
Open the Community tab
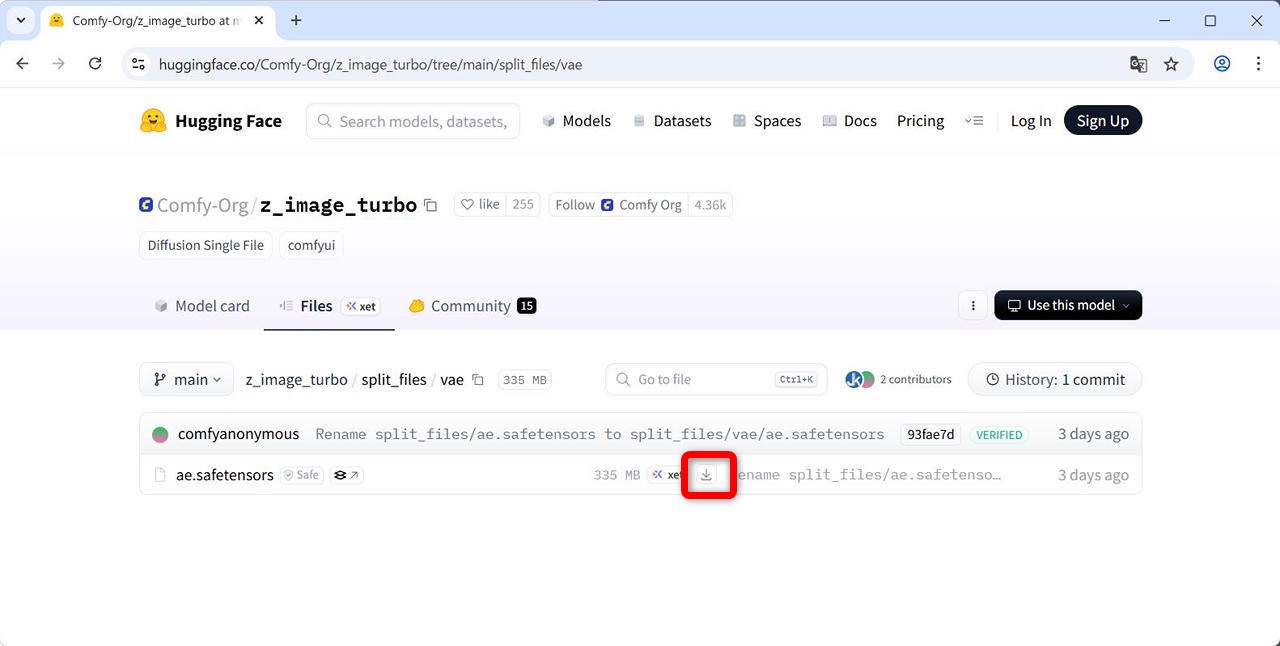[472, 306]
